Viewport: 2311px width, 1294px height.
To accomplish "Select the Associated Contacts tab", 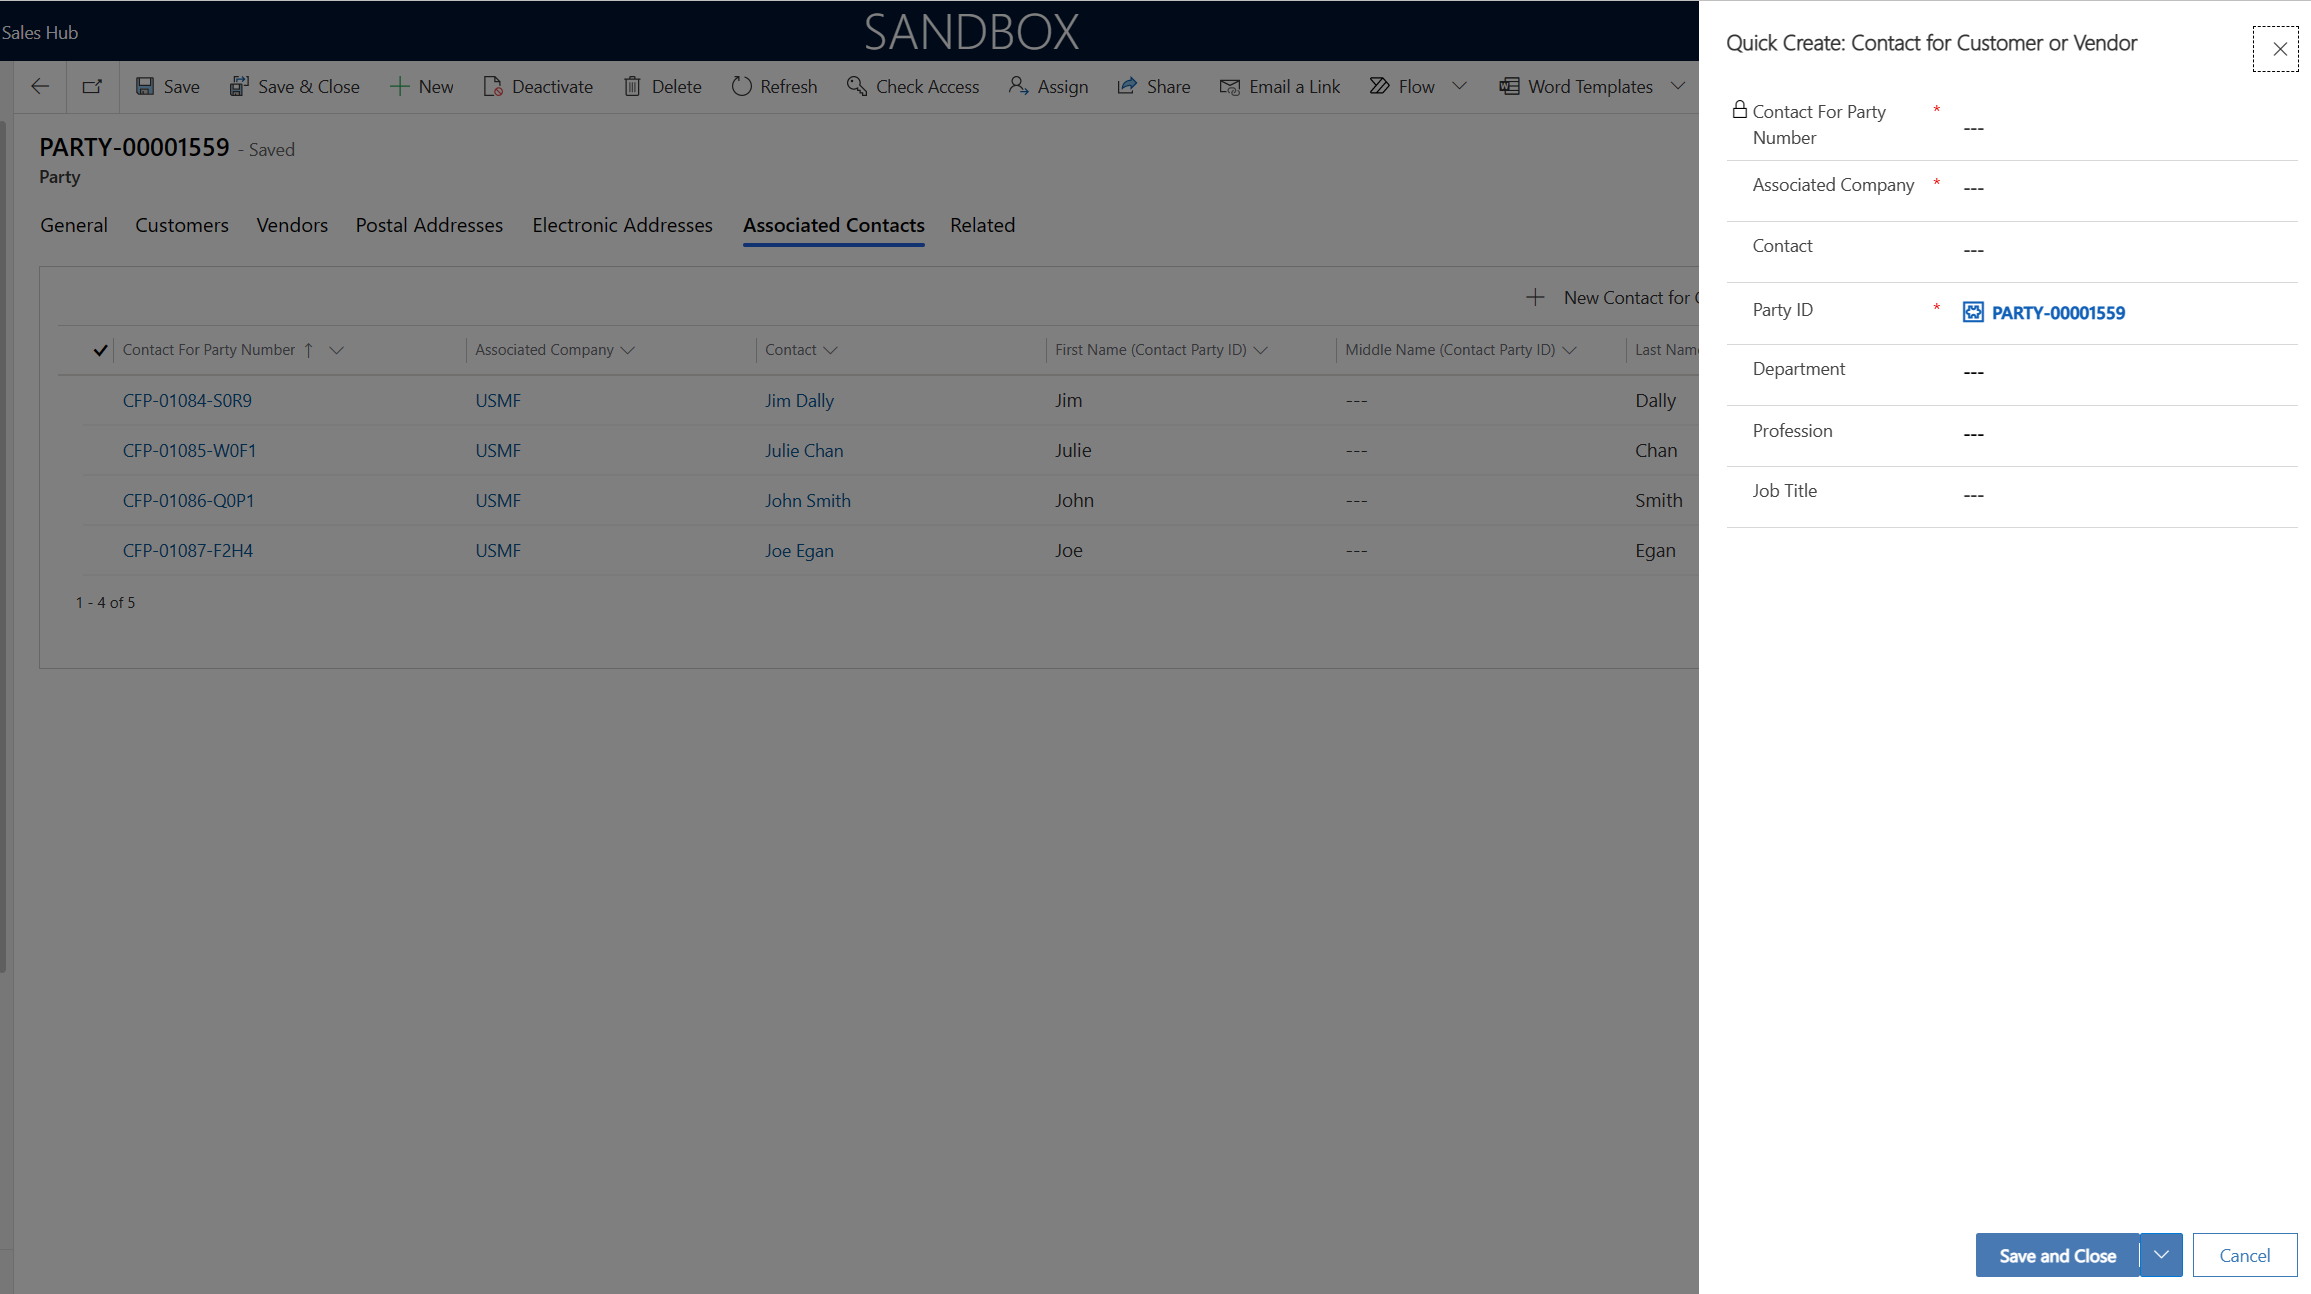I will (x=833, y=224).
